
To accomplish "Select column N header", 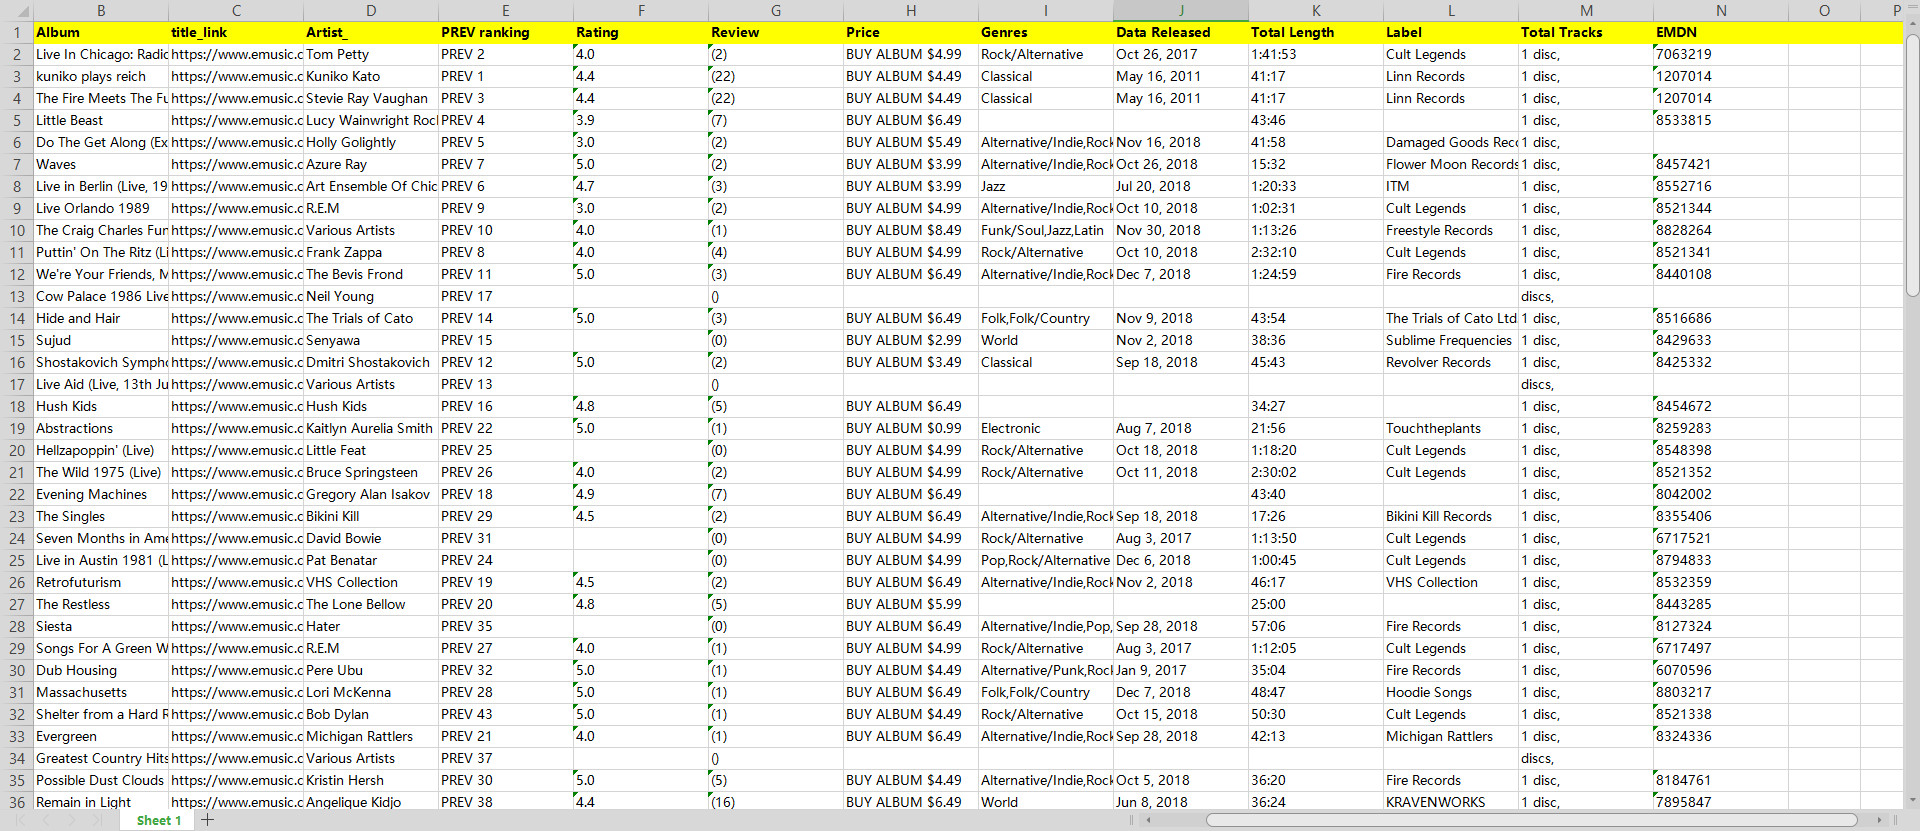I will point(1721,10).
